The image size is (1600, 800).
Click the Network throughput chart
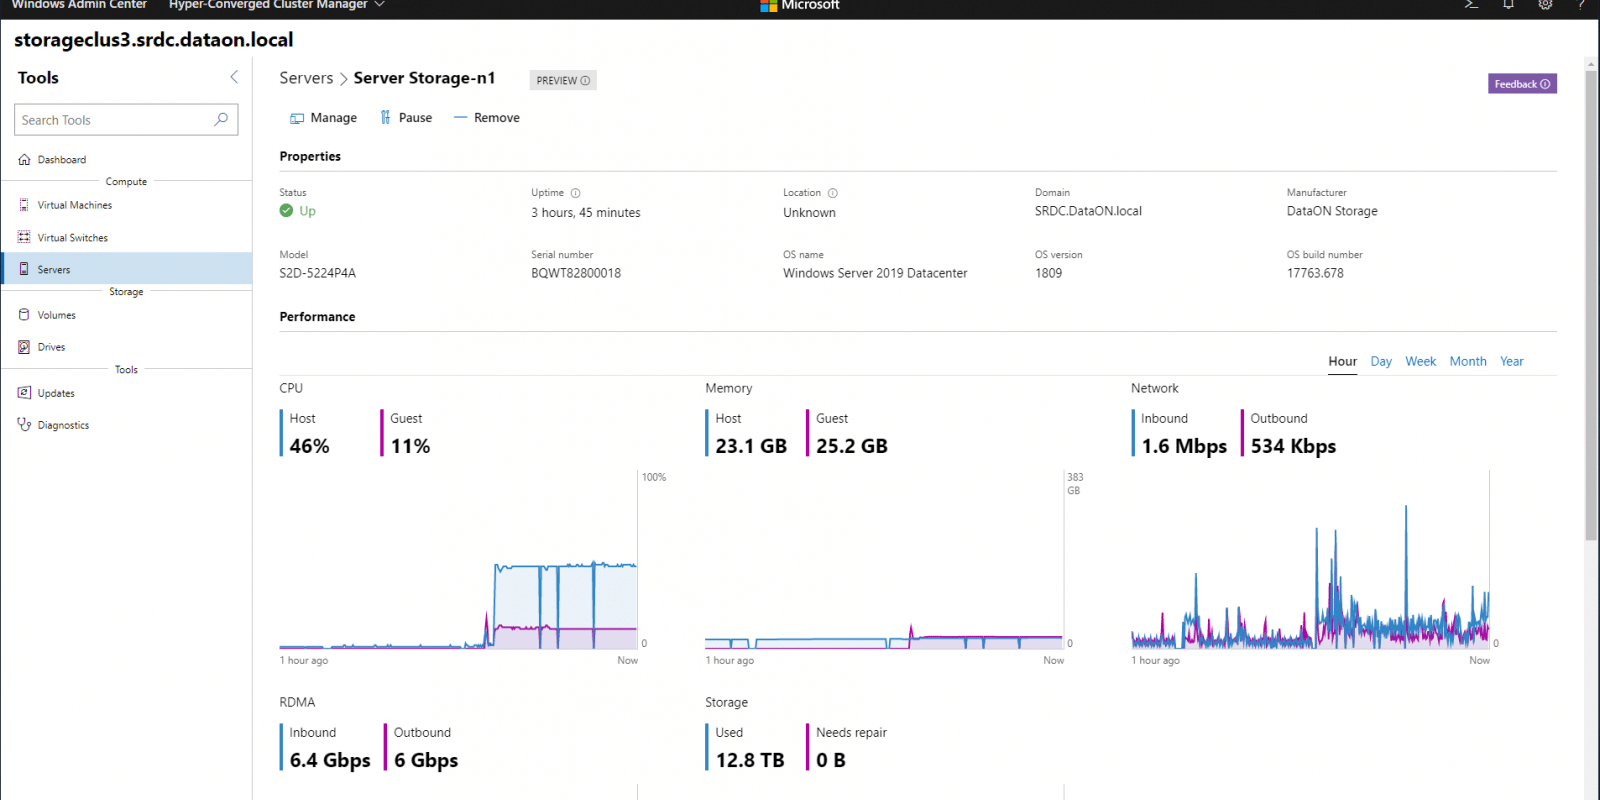click(1310, 560)
